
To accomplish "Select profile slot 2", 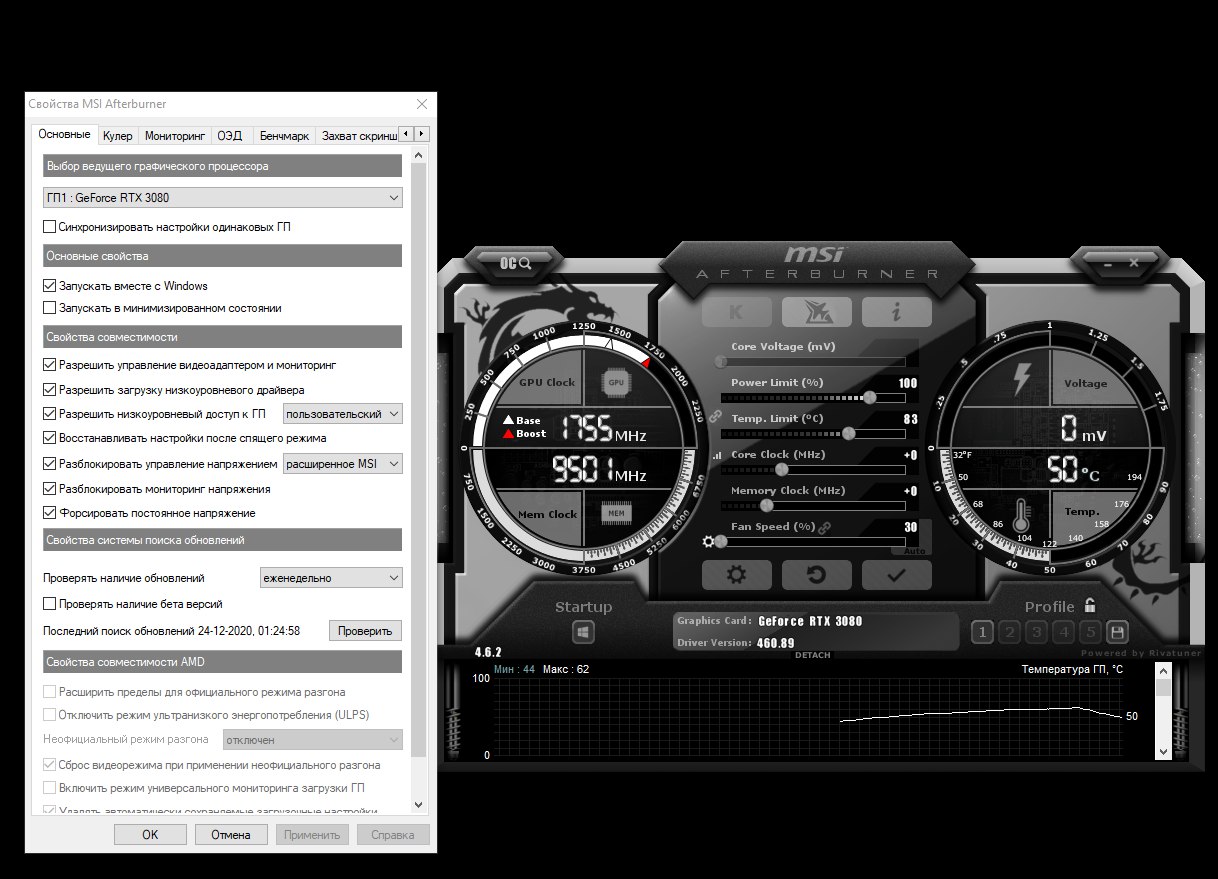I will (1010, 632).
